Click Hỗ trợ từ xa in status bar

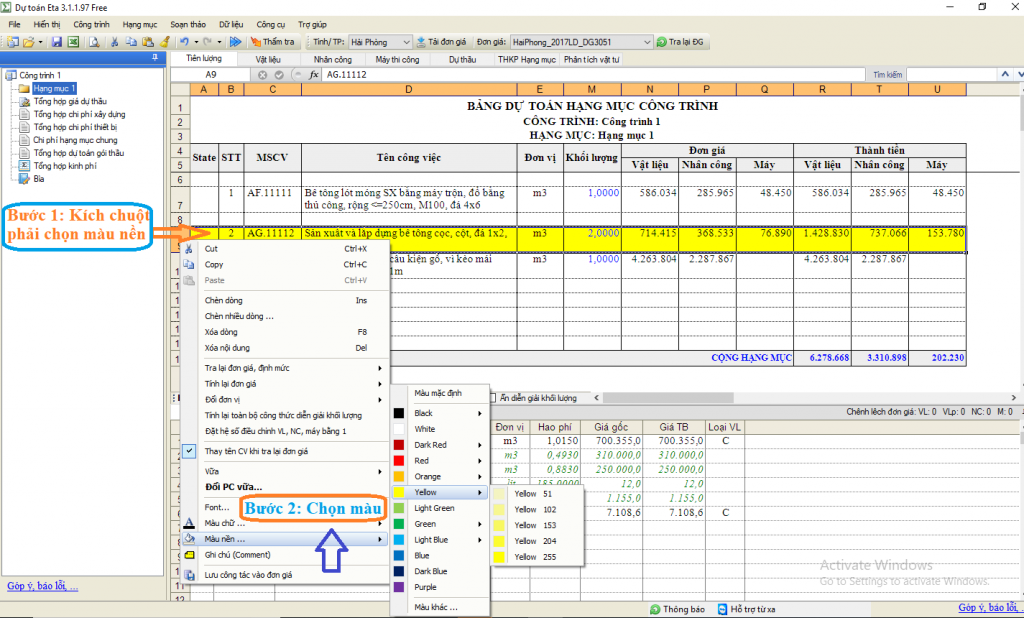pos(751,608)
